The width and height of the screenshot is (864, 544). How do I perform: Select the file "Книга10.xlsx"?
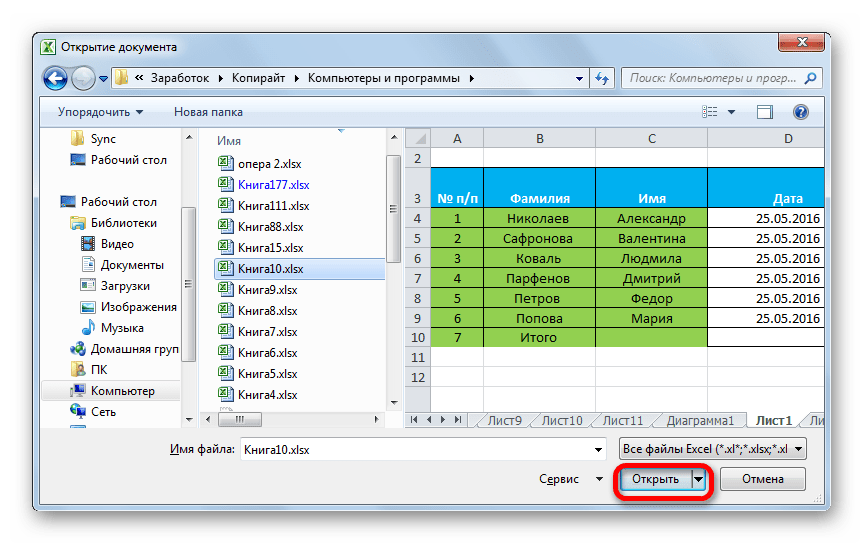[299, 269]
